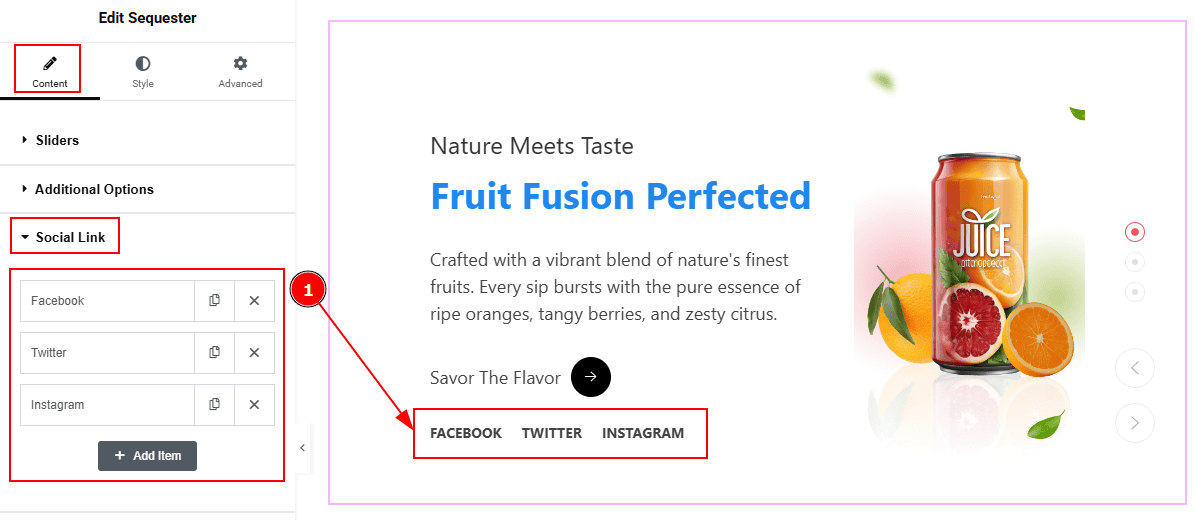The height and width of the screenshot is (521, 1195).
Task: Go to previous slide with left chevron
Action: click(1135, 369)
